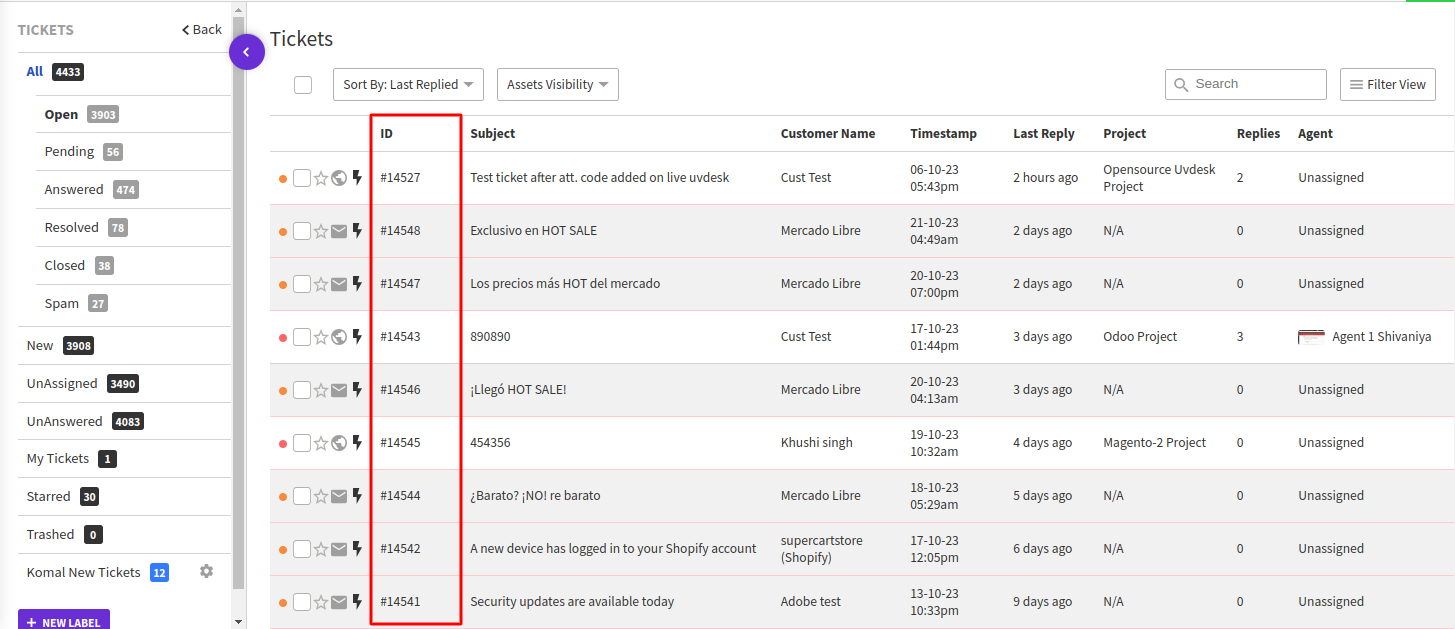Star ticket #14543

(x=321, y=337)
